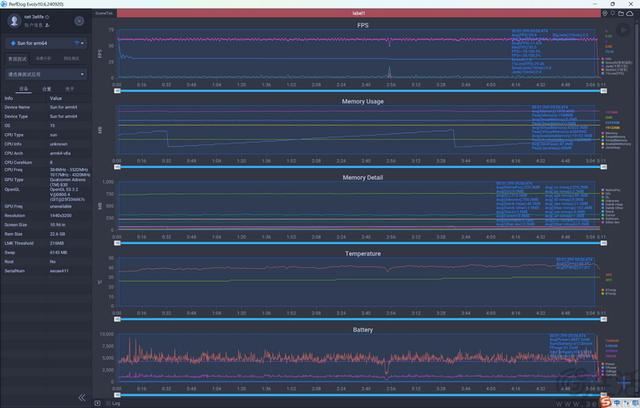Collapse the left sidebar with double chevron

pyautogui.click(x=82, y=397)
